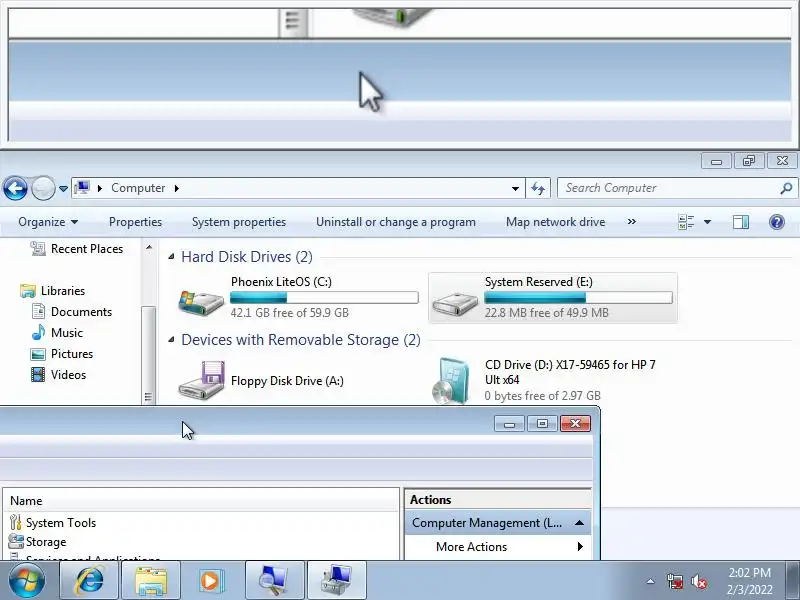Click the computer icon in address bar
800x600 pixels.
[82, 188]
